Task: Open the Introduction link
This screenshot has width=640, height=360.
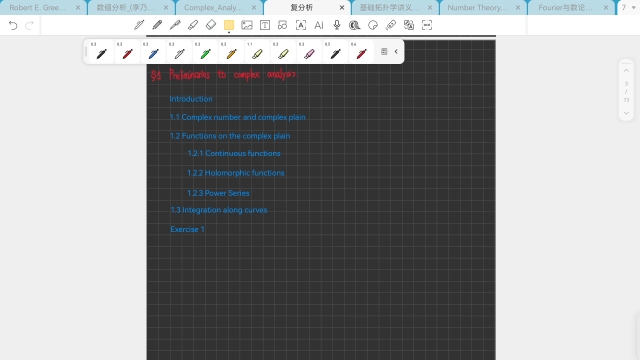Action: (191, 99)
